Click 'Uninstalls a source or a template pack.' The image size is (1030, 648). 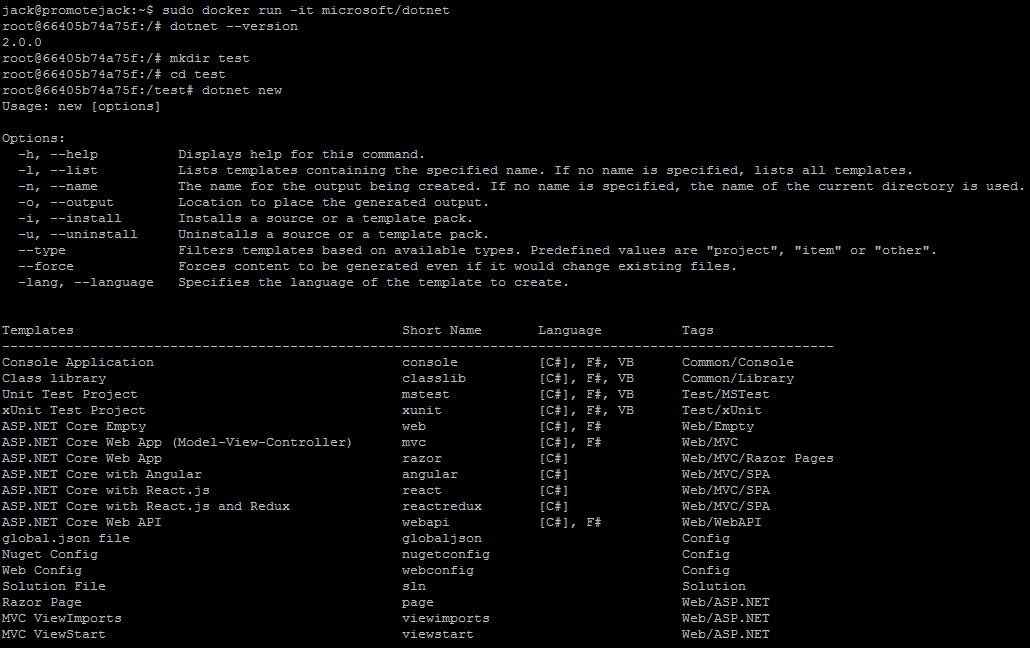pos(334,234)
